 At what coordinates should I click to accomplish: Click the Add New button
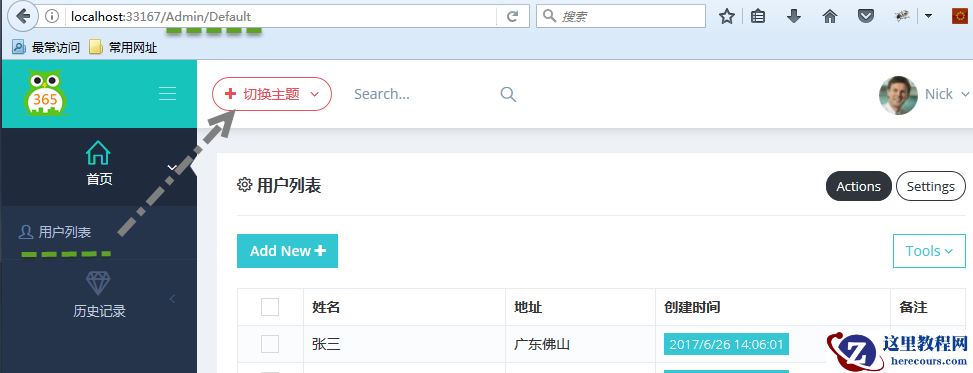click(x=287, y=251)
